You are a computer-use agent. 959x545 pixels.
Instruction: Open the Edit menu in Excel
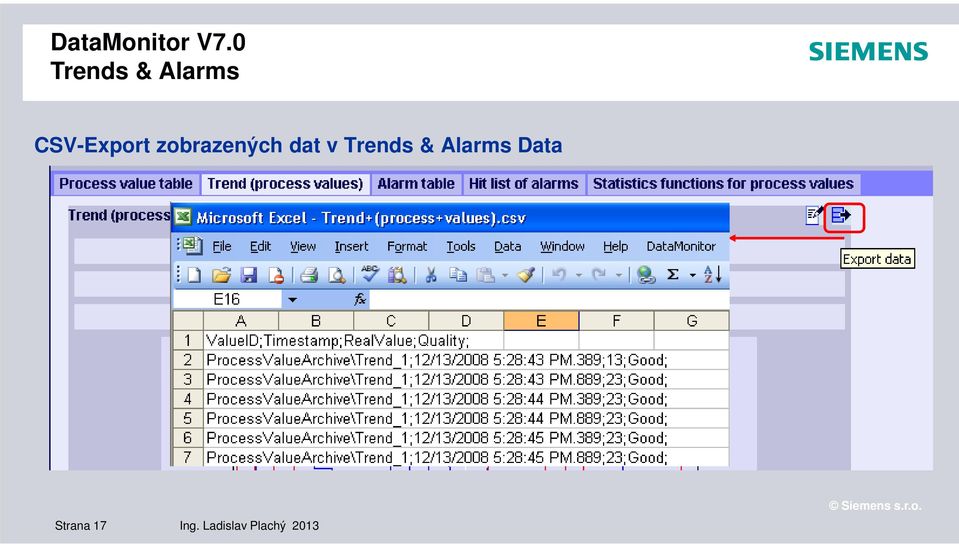260,247
